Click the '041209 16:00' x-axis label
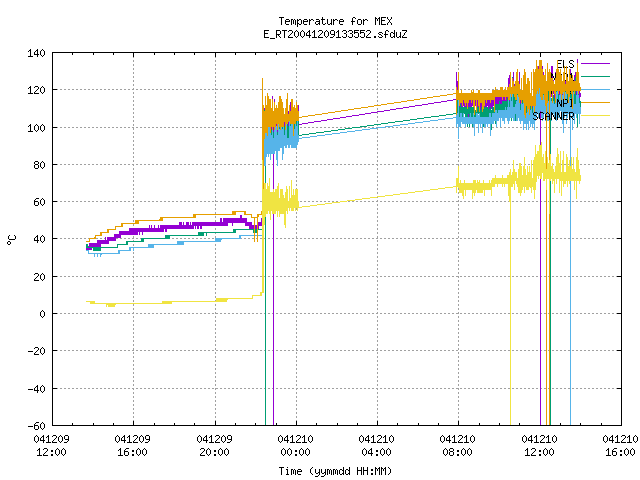Screen dimensions: 640x480 pyautogui.click(x=133, y=446)
